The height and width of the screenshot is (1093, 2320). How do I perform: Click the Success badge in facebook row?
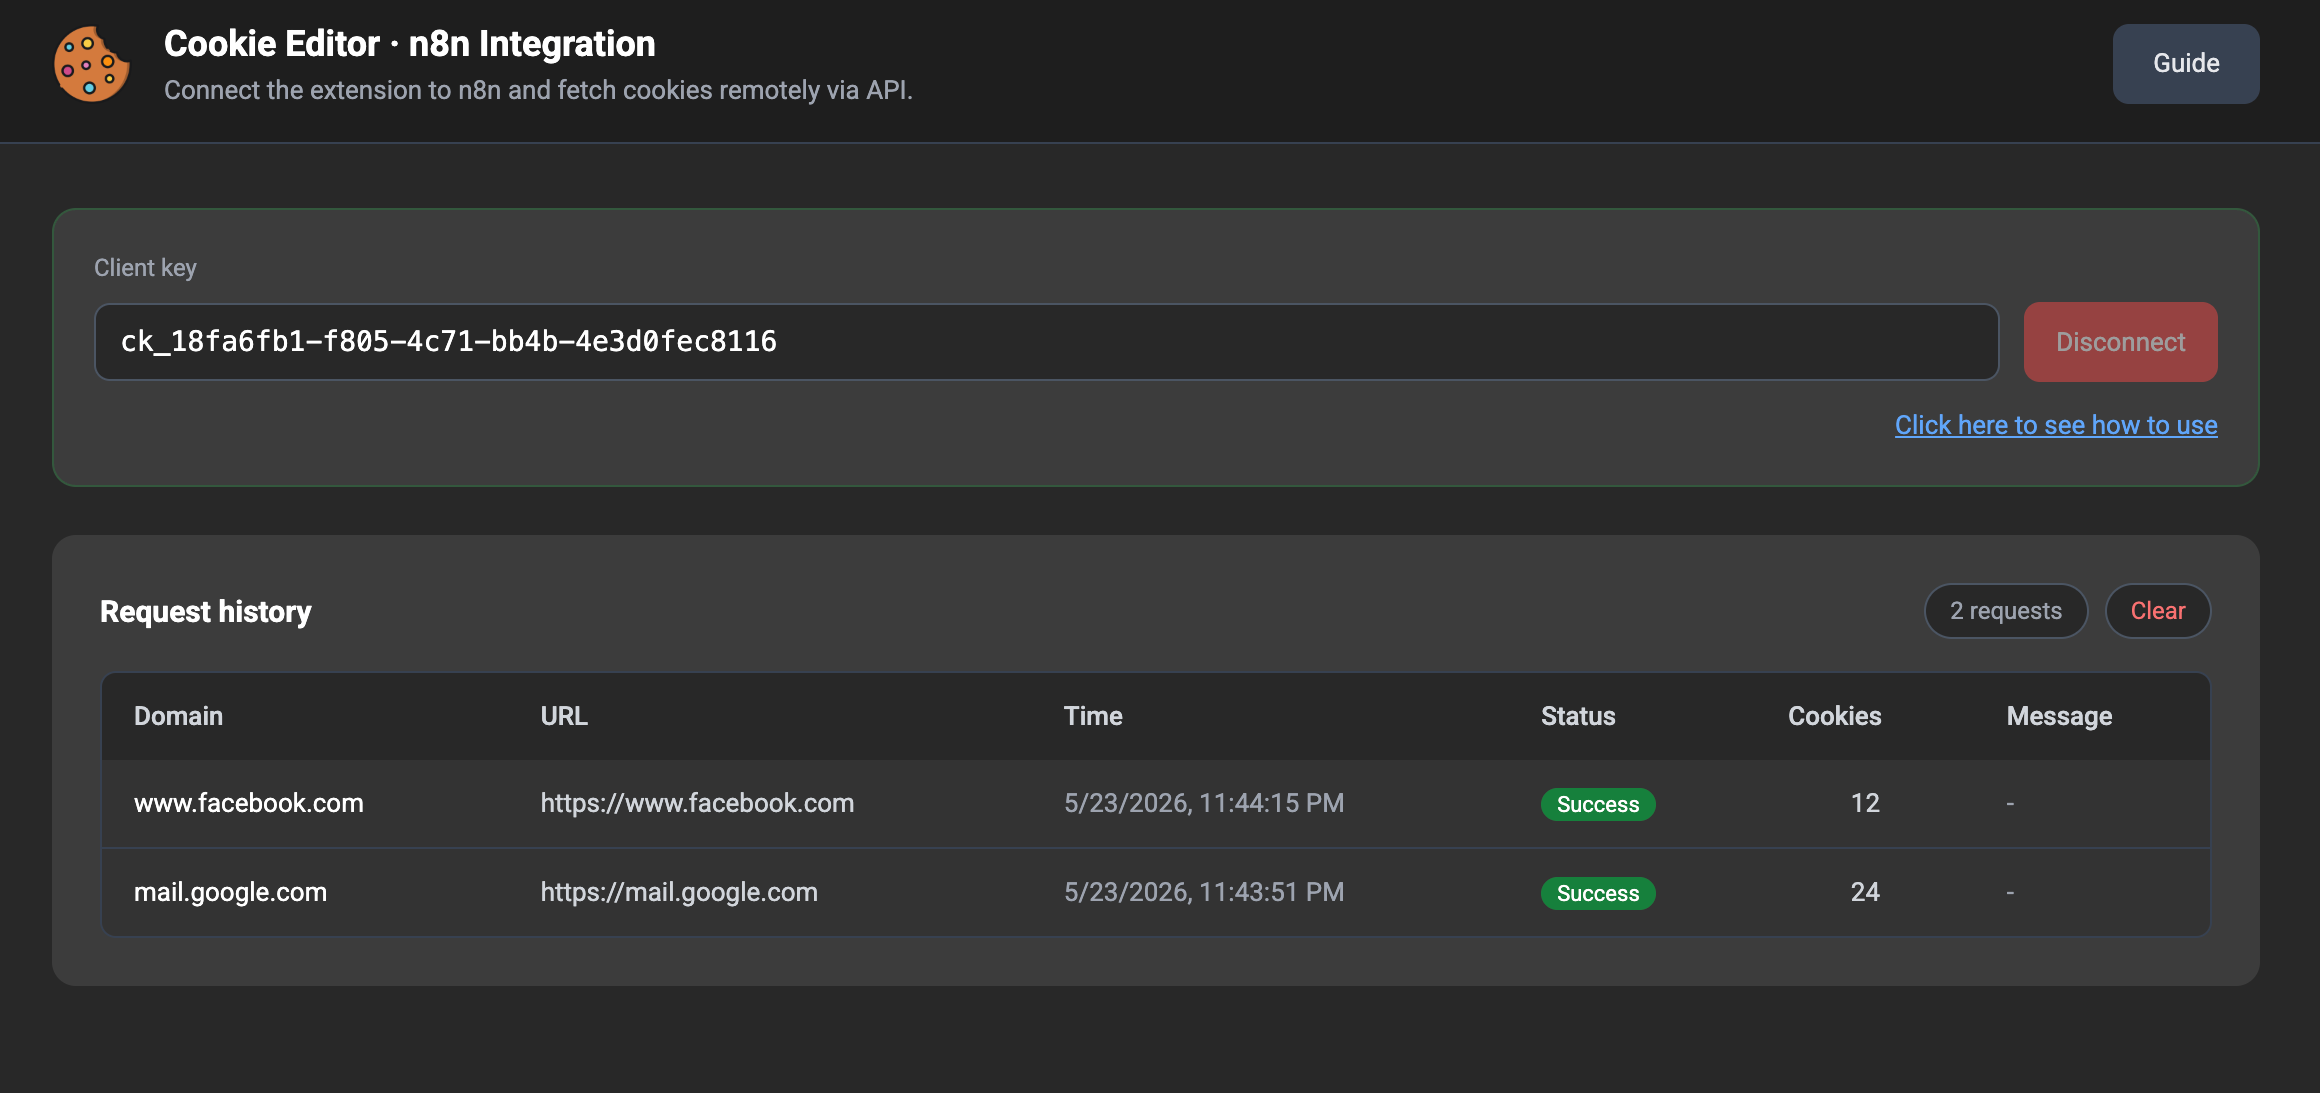click(x=1598, y=804)
